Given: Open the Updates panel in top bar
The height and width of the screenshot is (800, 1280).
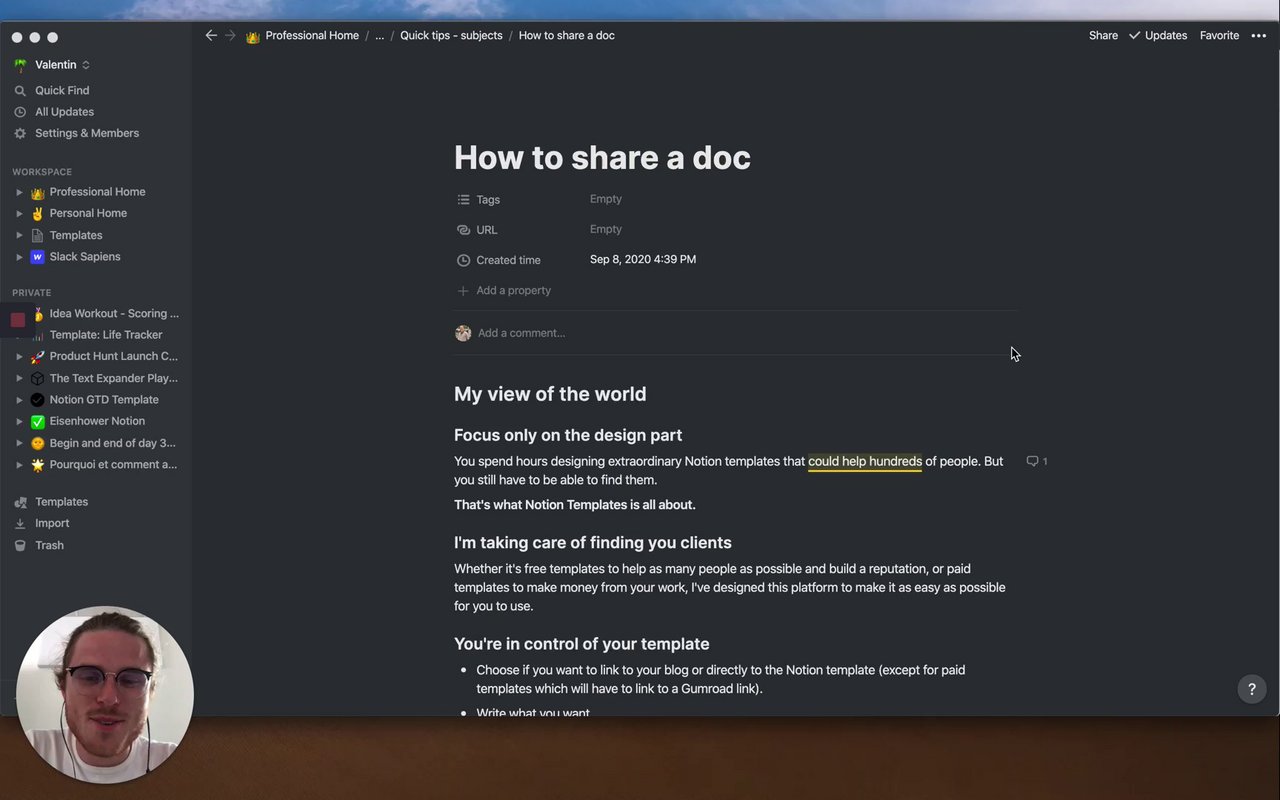Looking at the screenshot, I should [x=1158, y=35].
